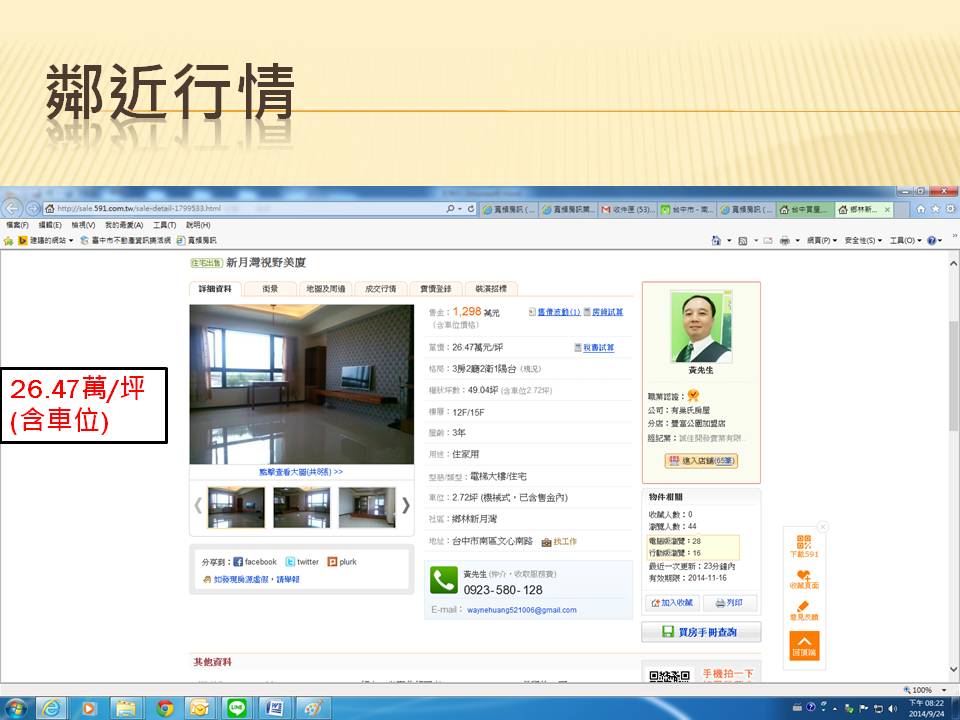Switch to the 裝潢招標 tab
The width and height of the screenshot is (960, 720).
pos(491,288)
